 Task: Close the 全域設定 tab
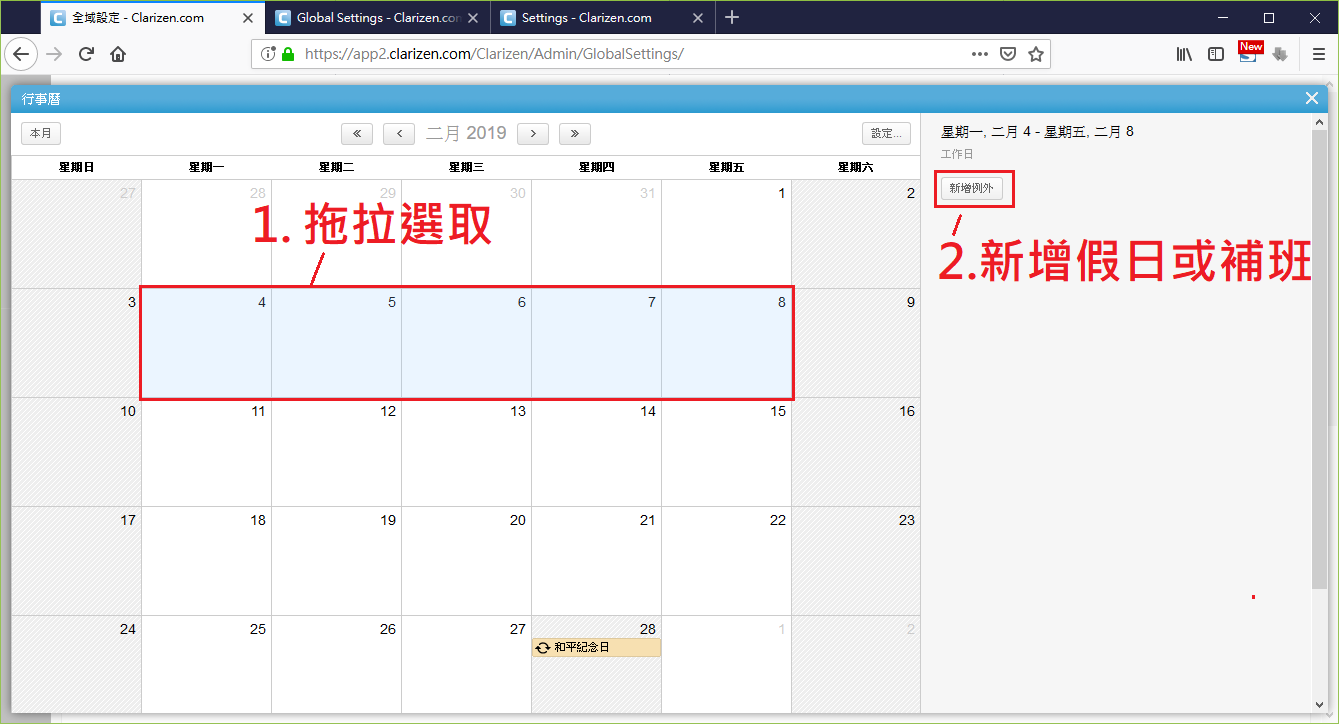[x=248, y=18]
